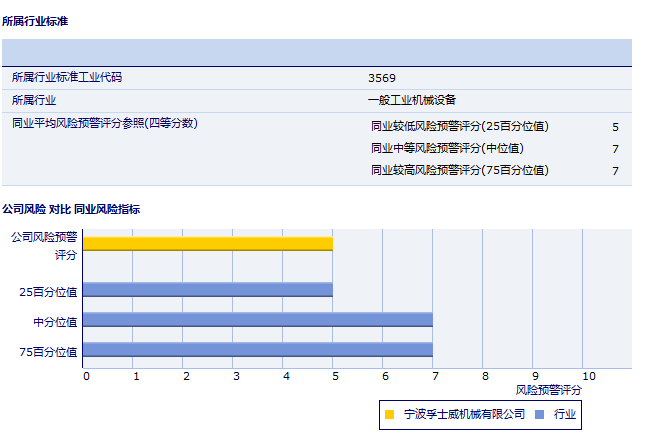Image resolution: width=660 pixels, height=436 pixels.
Task: Click 同业较高风险预警评分(75百分位值) text
Action: 459,171
